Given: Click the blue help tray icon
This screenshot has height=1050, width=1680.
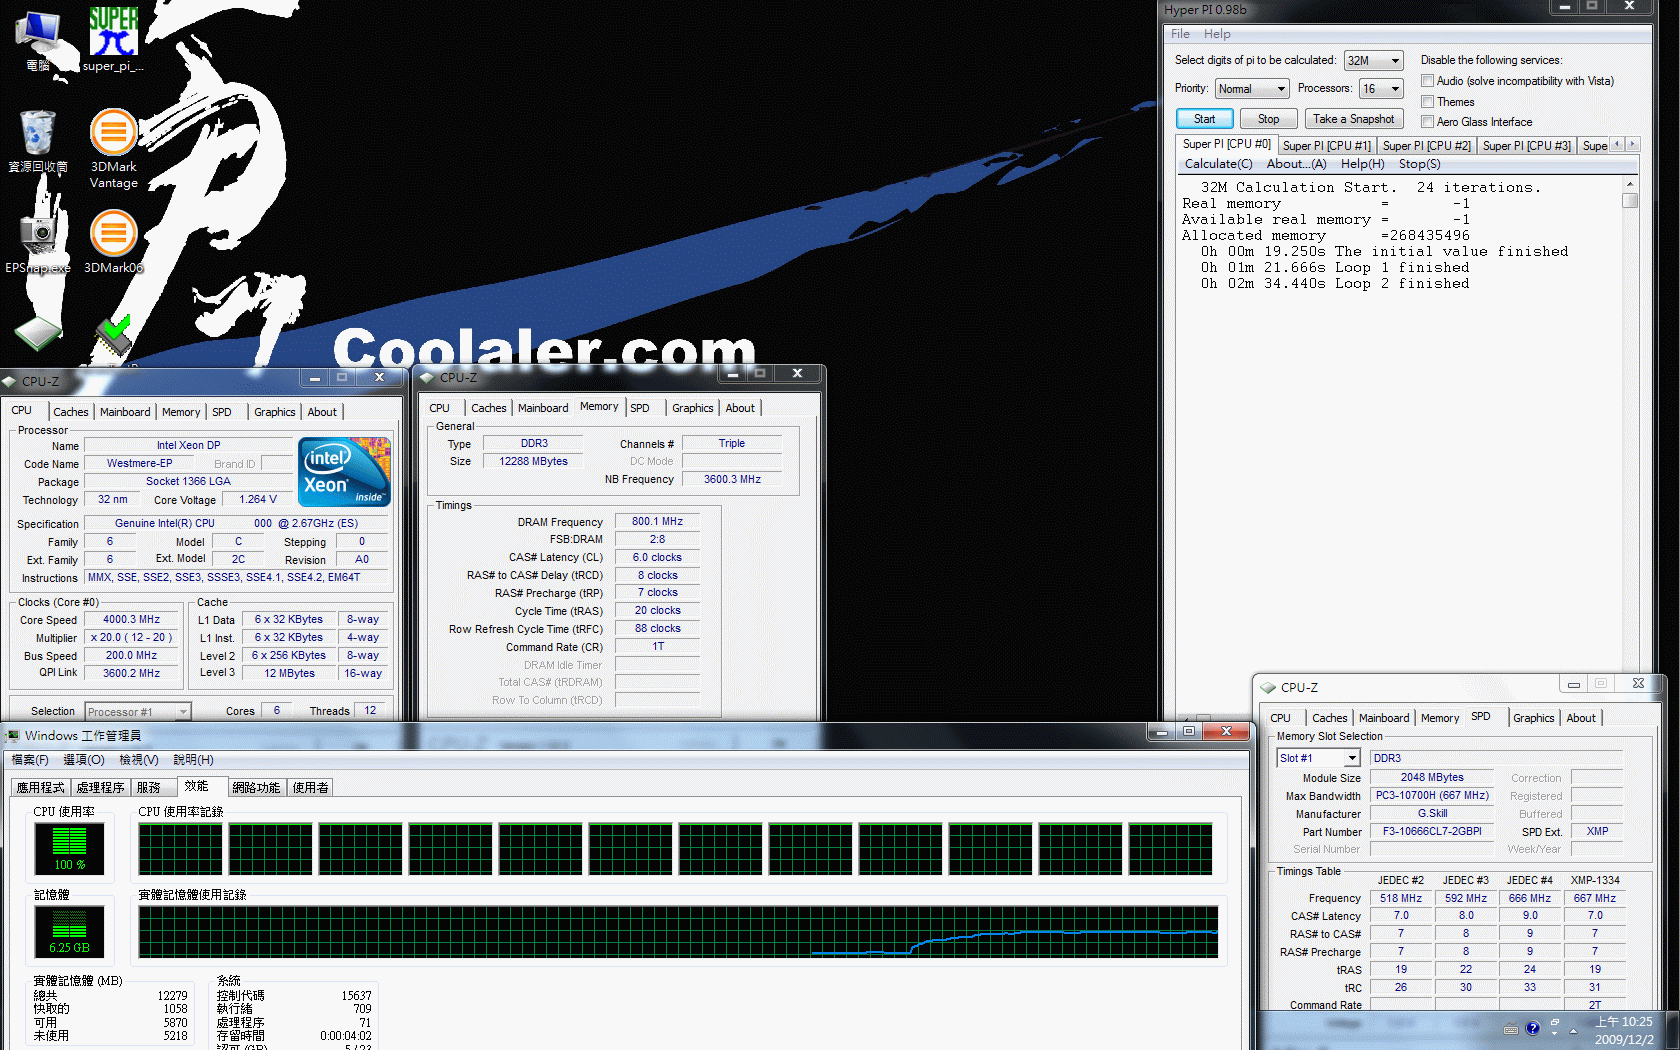Looking at the screenshot, I should [1532, 1028].
